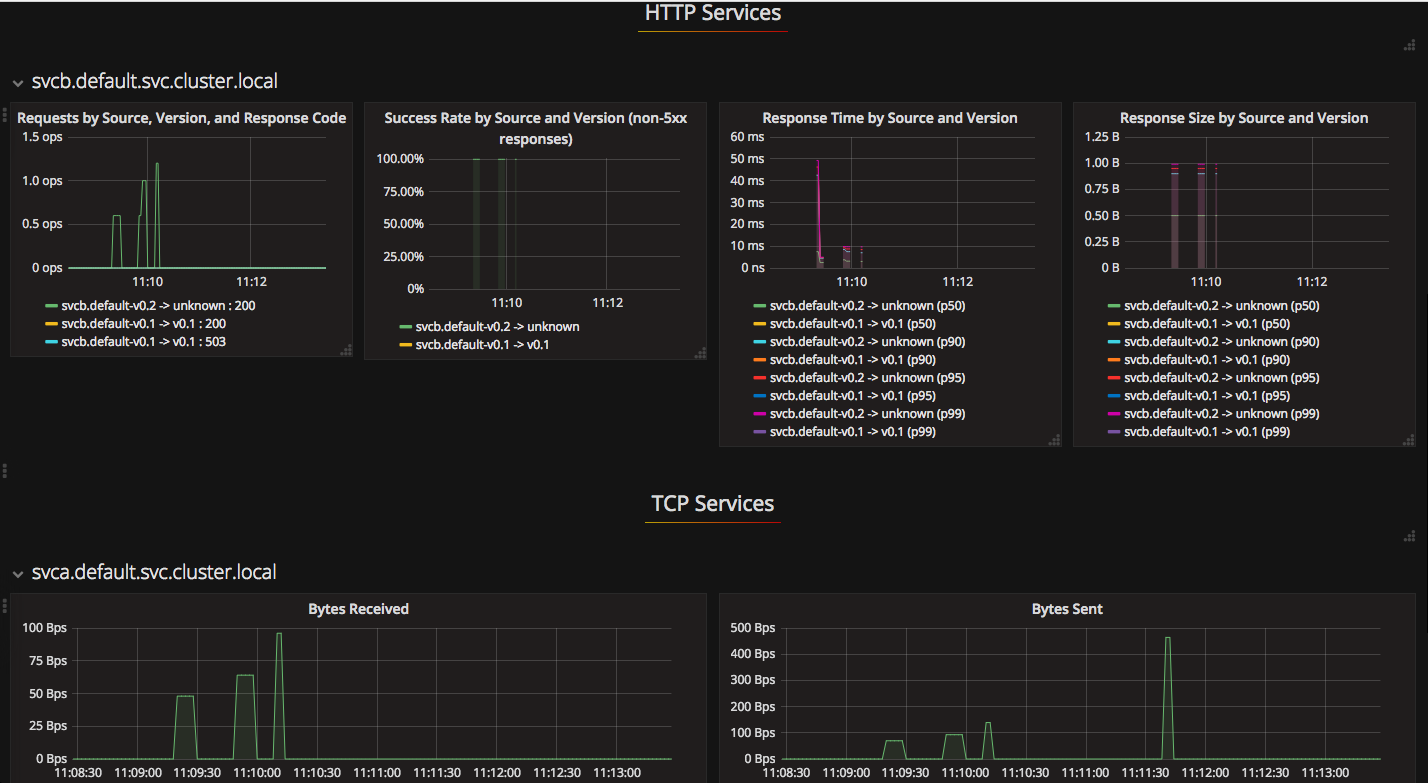Click the row drag handle left of the Requests panel

pyautogui.click(x=5, y=114)
